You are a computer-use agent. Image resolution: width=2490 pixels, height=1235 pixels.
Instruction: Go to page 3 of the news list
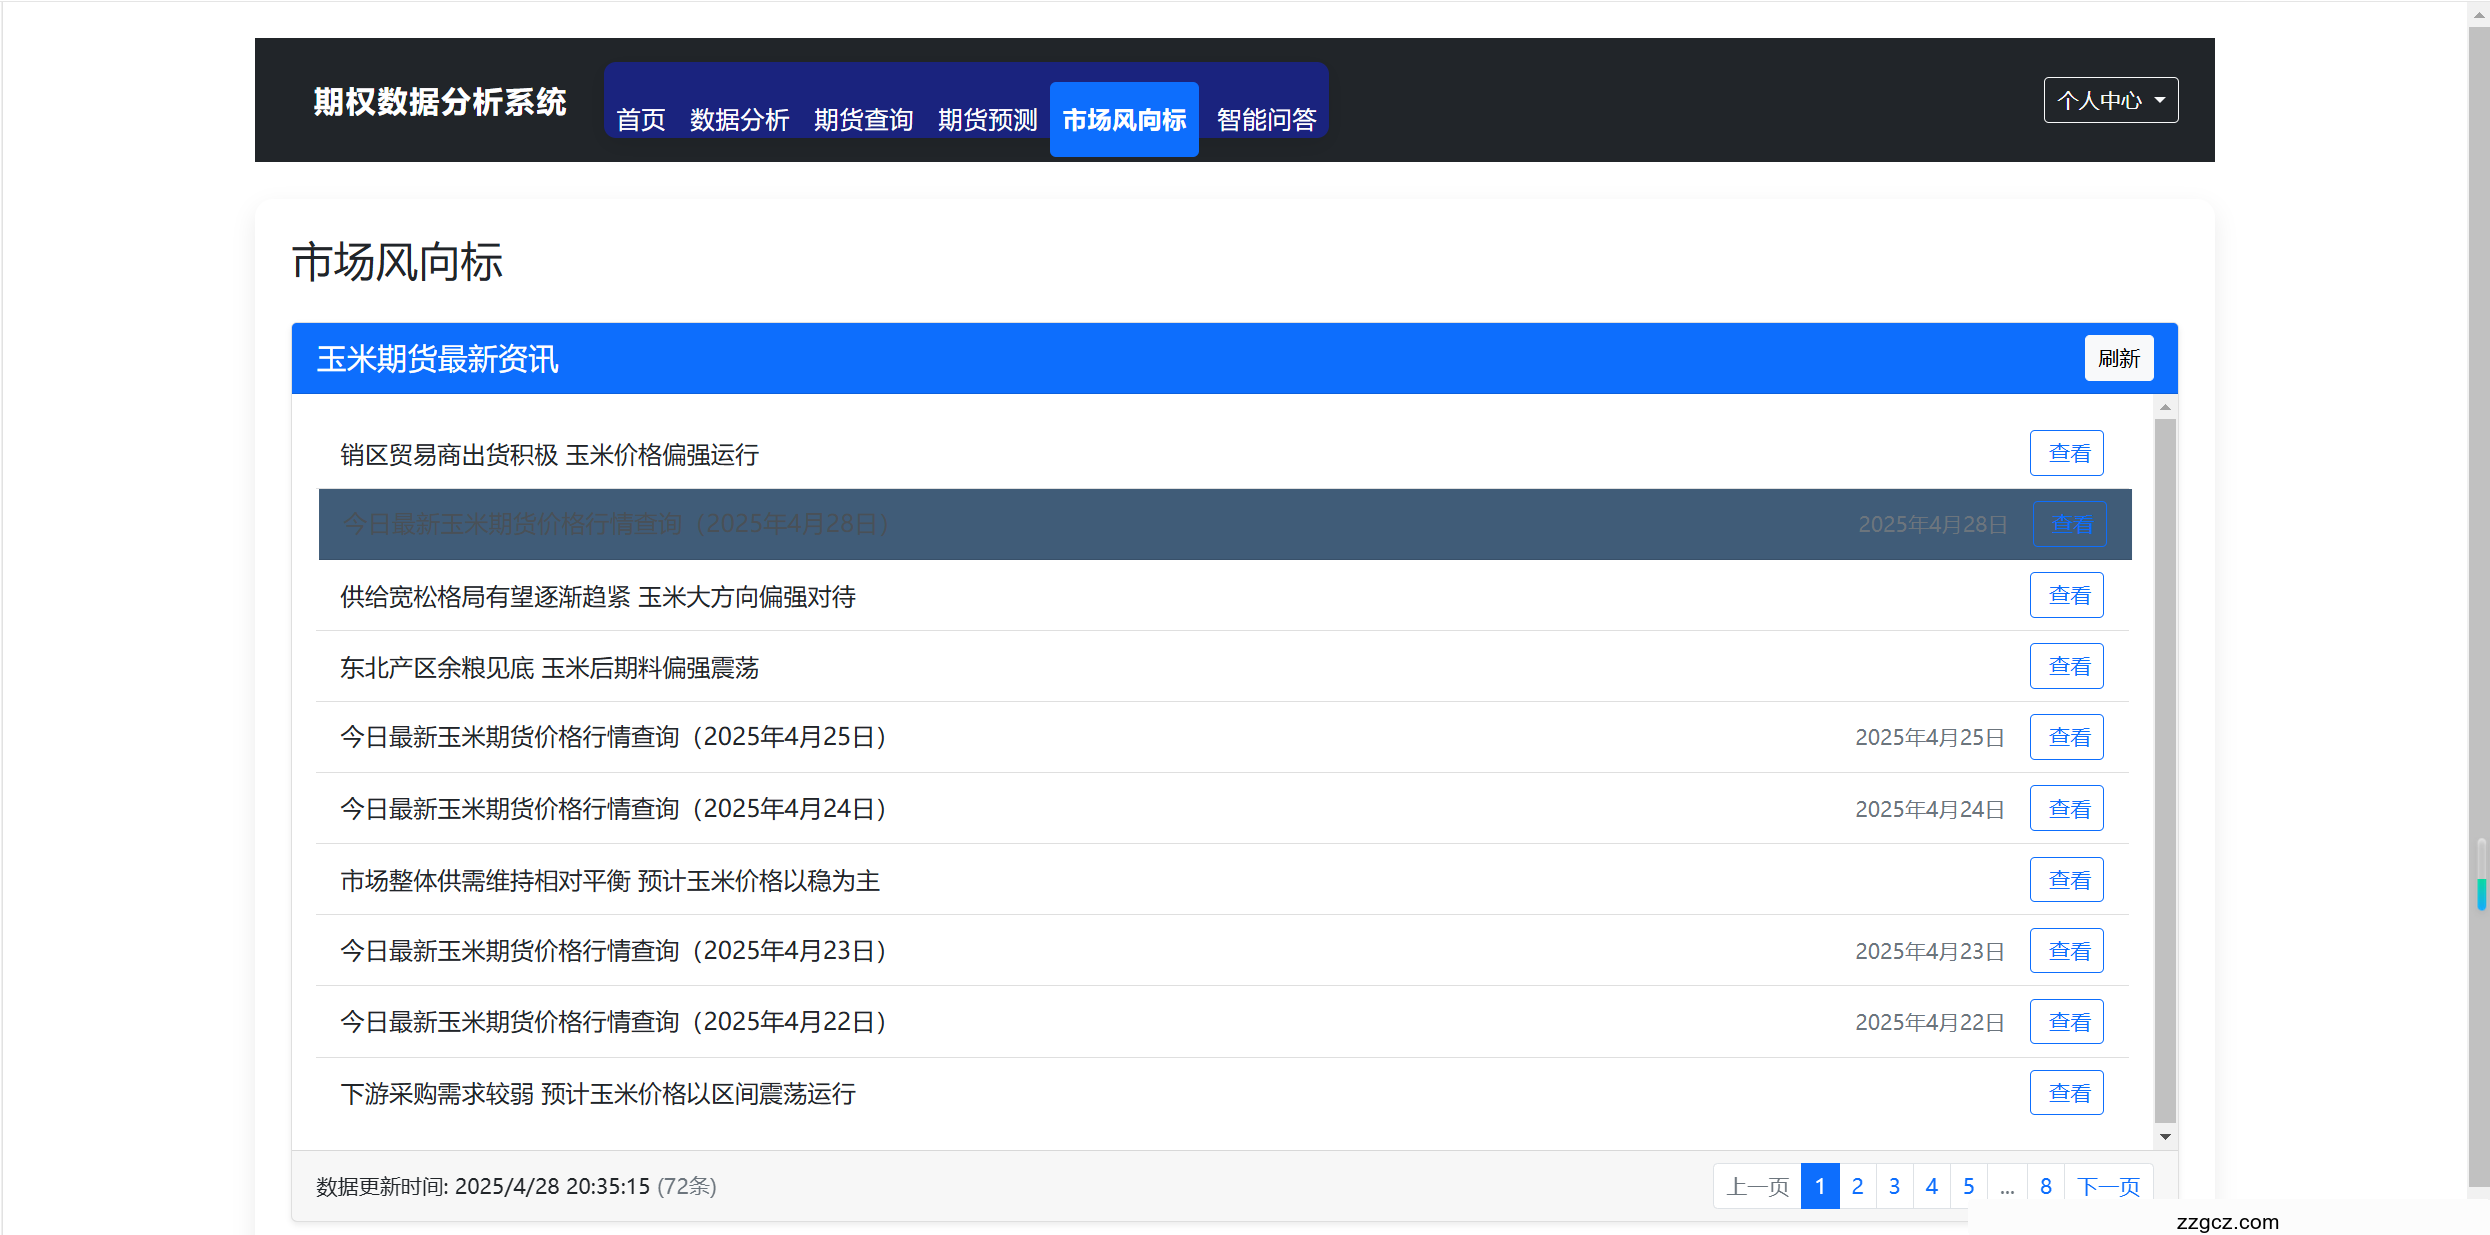click(x=1894, y=1186)
